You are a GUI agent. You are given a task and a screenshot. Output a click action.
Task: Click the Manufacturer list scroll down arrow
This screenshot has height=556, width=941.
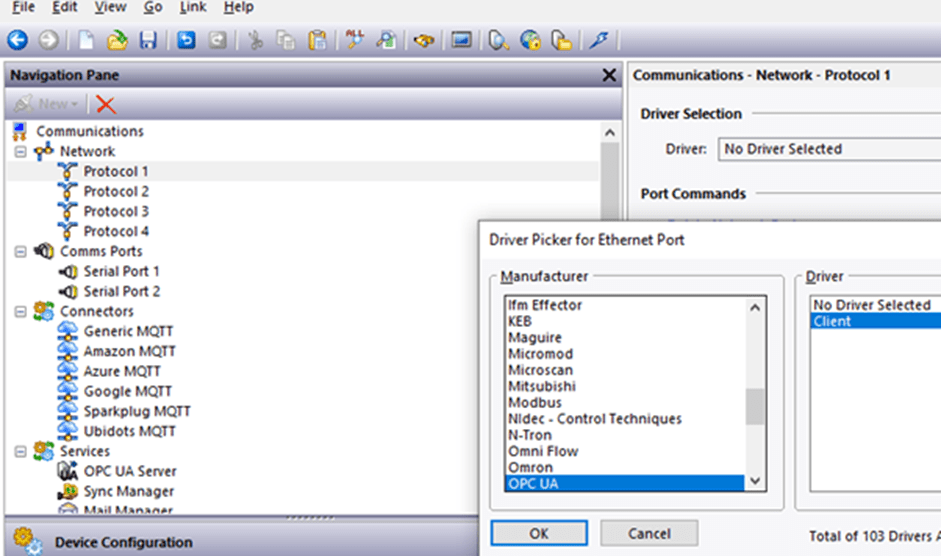coord(755,481)
